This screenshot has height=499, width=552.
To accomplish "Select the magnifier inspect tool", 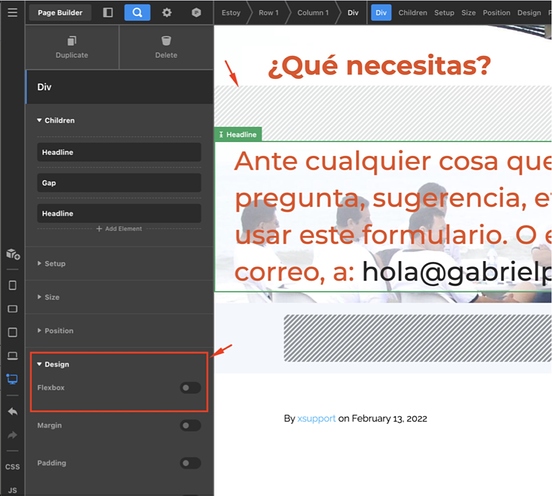I will coord(137,13).
